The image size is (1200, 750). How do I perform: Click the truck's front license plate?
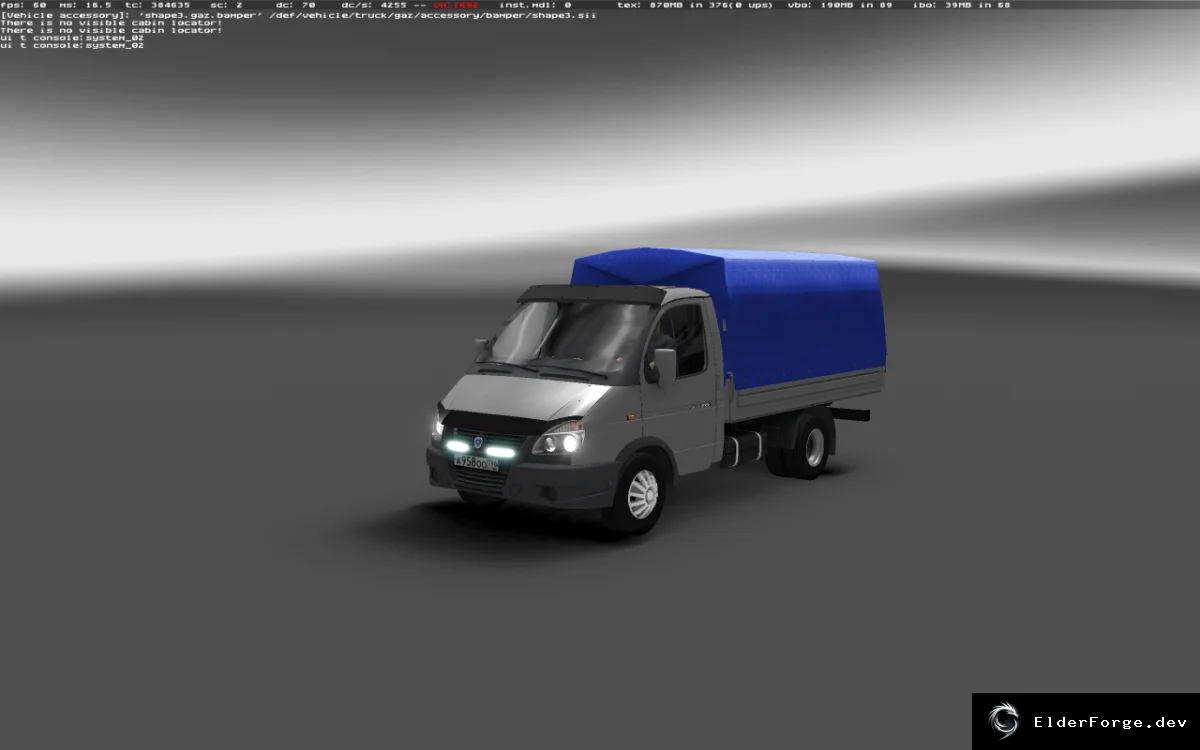[x=475, y=462]
